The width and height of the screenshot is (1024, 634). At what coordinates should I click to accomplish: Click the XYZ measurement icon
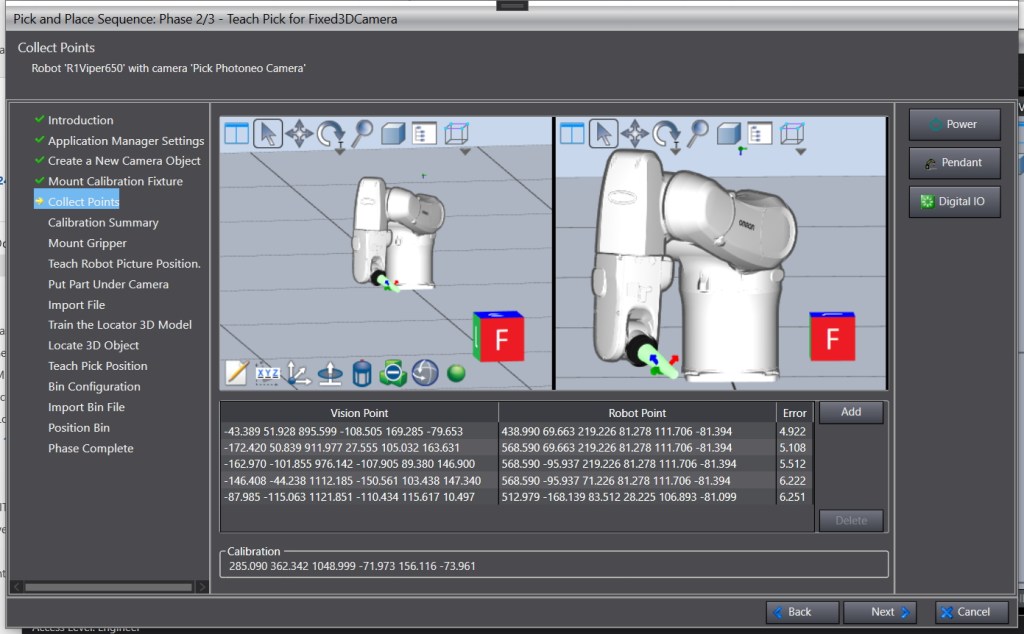(x=268, y=373)
